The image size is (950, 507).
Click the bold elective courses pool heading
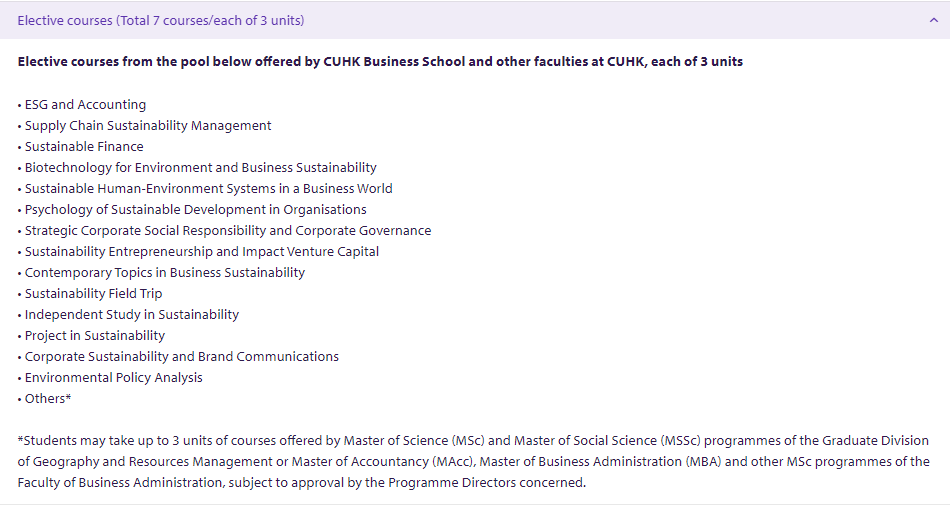pyautogui.click(x=380, y=62)
